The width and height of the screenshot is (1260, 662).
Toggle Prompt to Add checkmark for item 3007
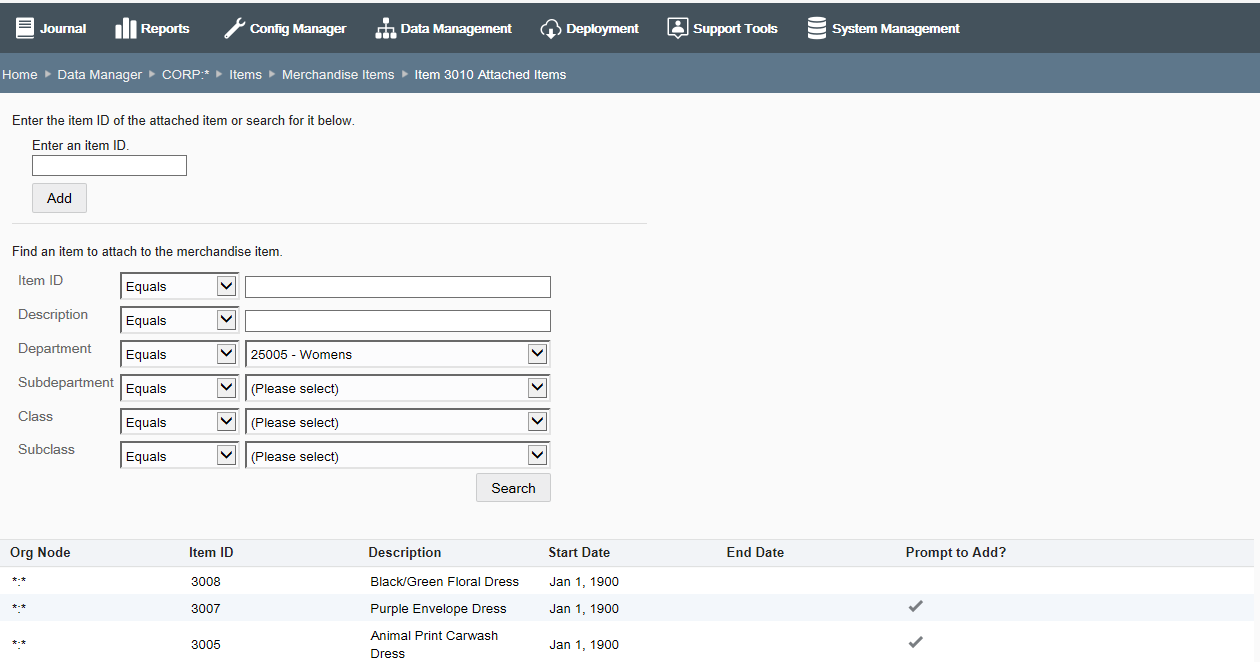915,606
